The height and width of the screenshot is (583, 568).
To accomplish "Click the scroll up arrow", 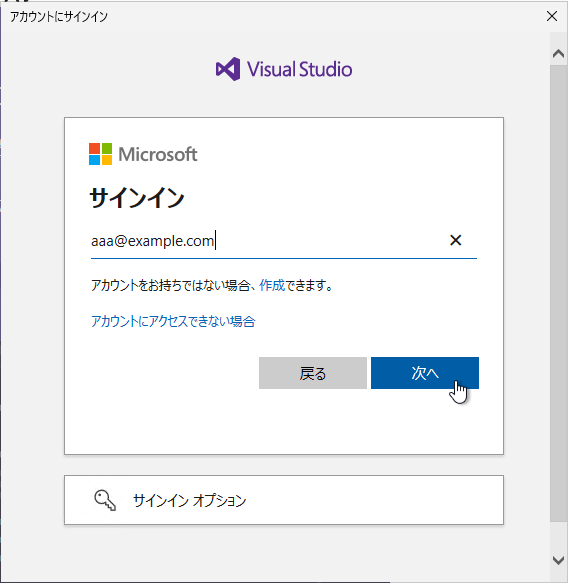I will point(558,54).
